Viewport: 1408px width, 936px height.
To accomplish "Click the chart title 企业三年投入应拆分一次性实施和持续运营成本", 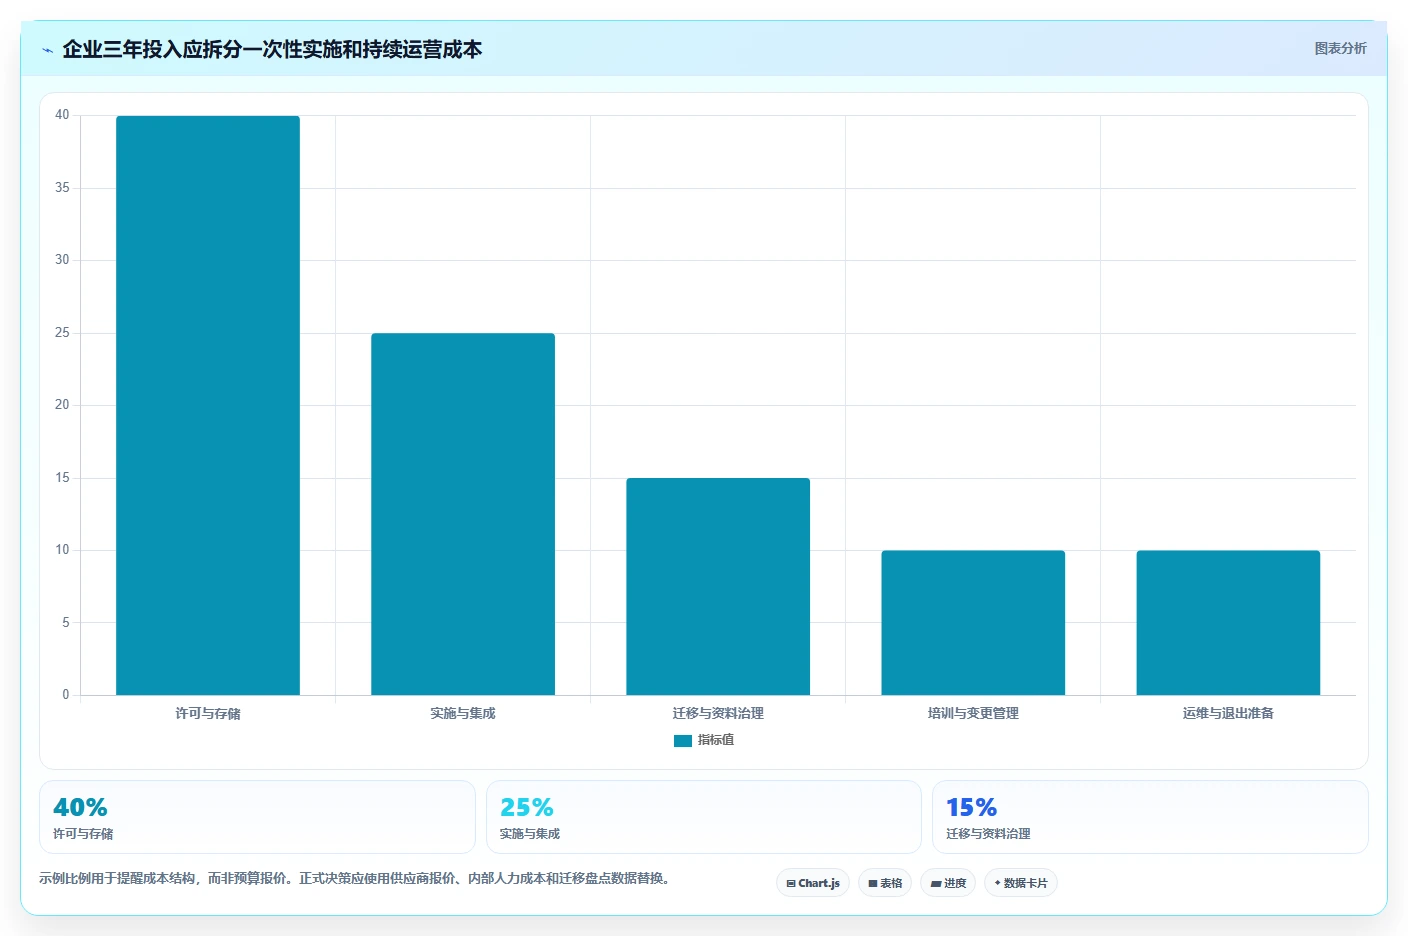I will tap(272, 49).
